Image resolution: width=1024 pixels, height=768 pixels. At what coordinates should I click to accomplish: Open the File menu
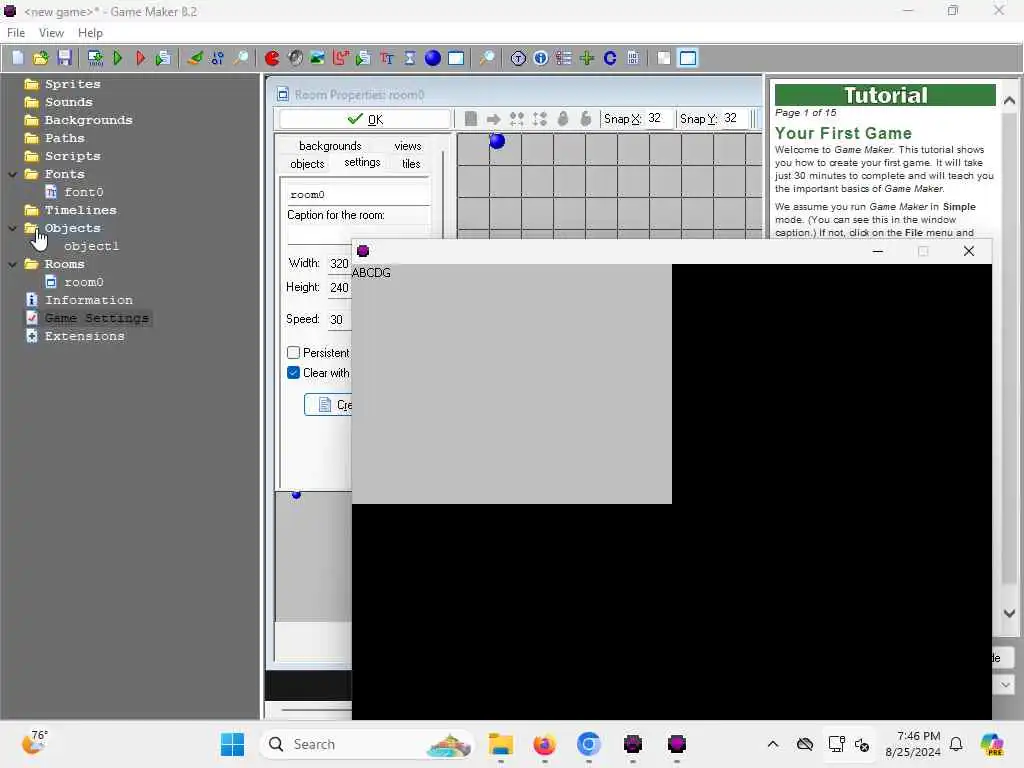16,33
